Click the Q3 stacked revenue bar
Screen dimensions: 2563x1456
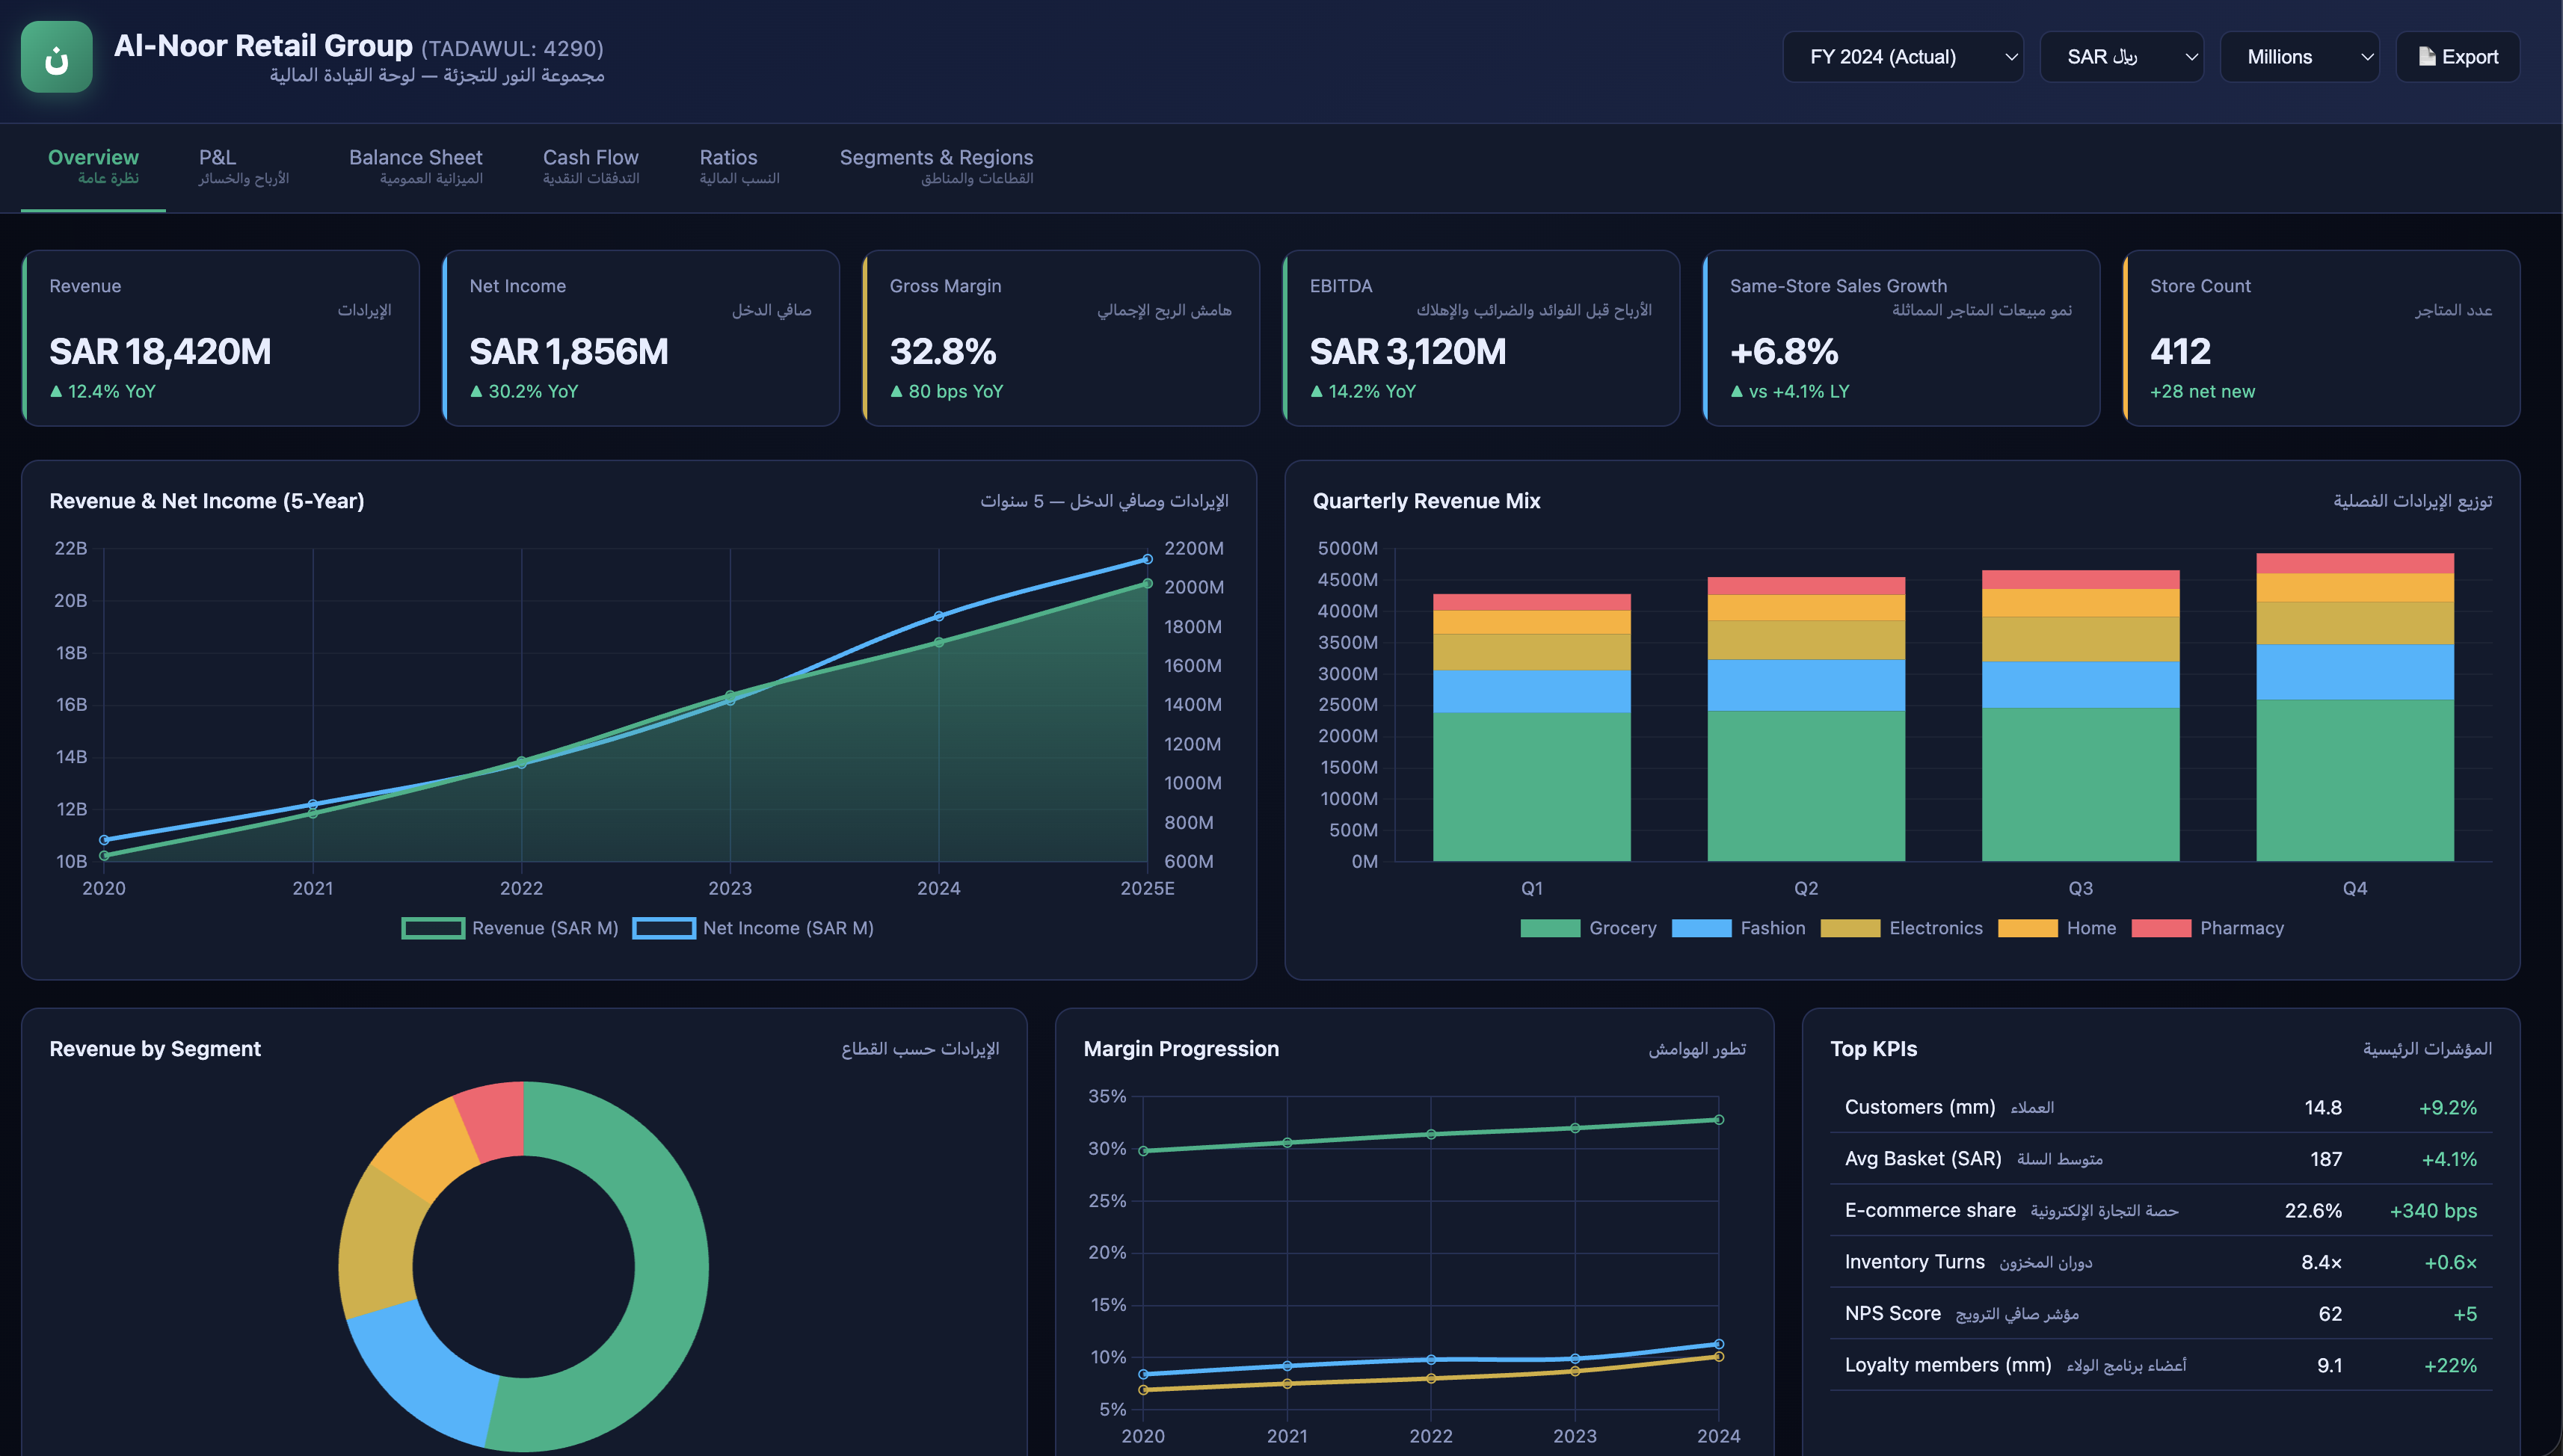tap(2080, 716)
